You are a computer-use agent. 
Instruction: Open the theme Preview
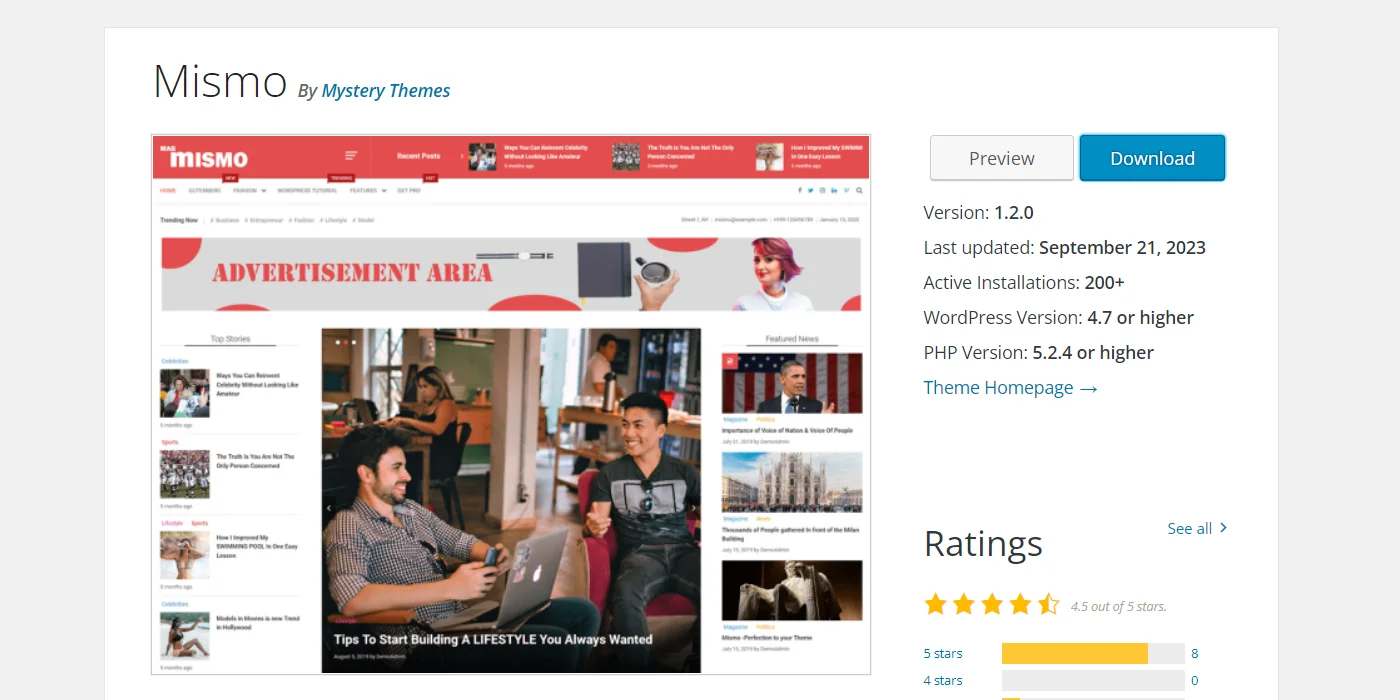click(1001, 158)
